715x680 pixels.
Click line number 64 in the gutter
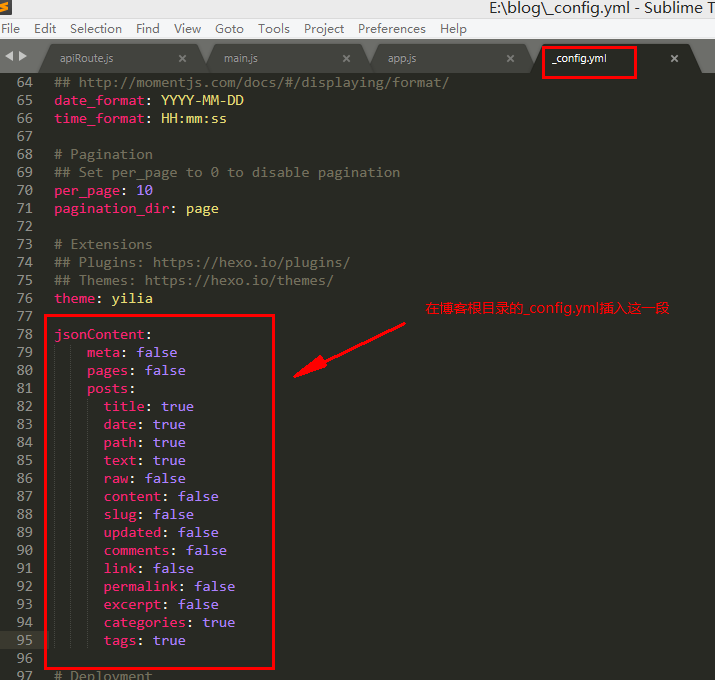coord(25,83)
